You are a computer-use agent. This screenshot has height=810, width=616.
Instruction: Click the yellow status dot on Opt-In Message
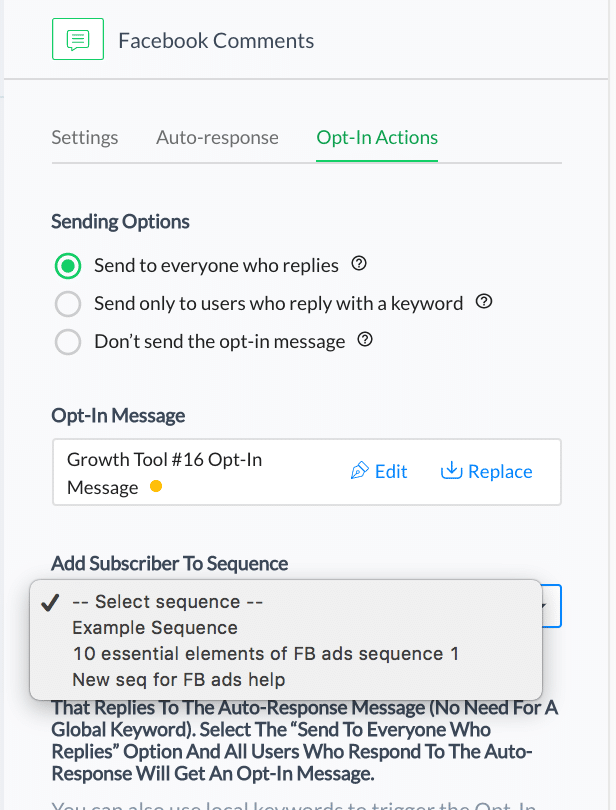coord(156,486)
